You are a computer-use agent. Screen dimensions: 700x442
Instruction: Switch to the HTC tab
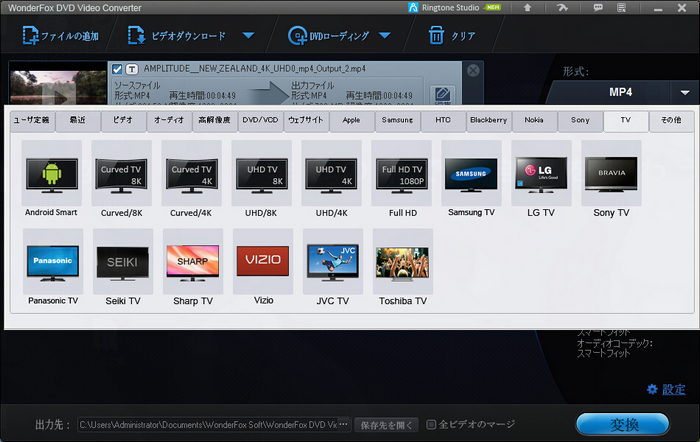pos(443,121)
